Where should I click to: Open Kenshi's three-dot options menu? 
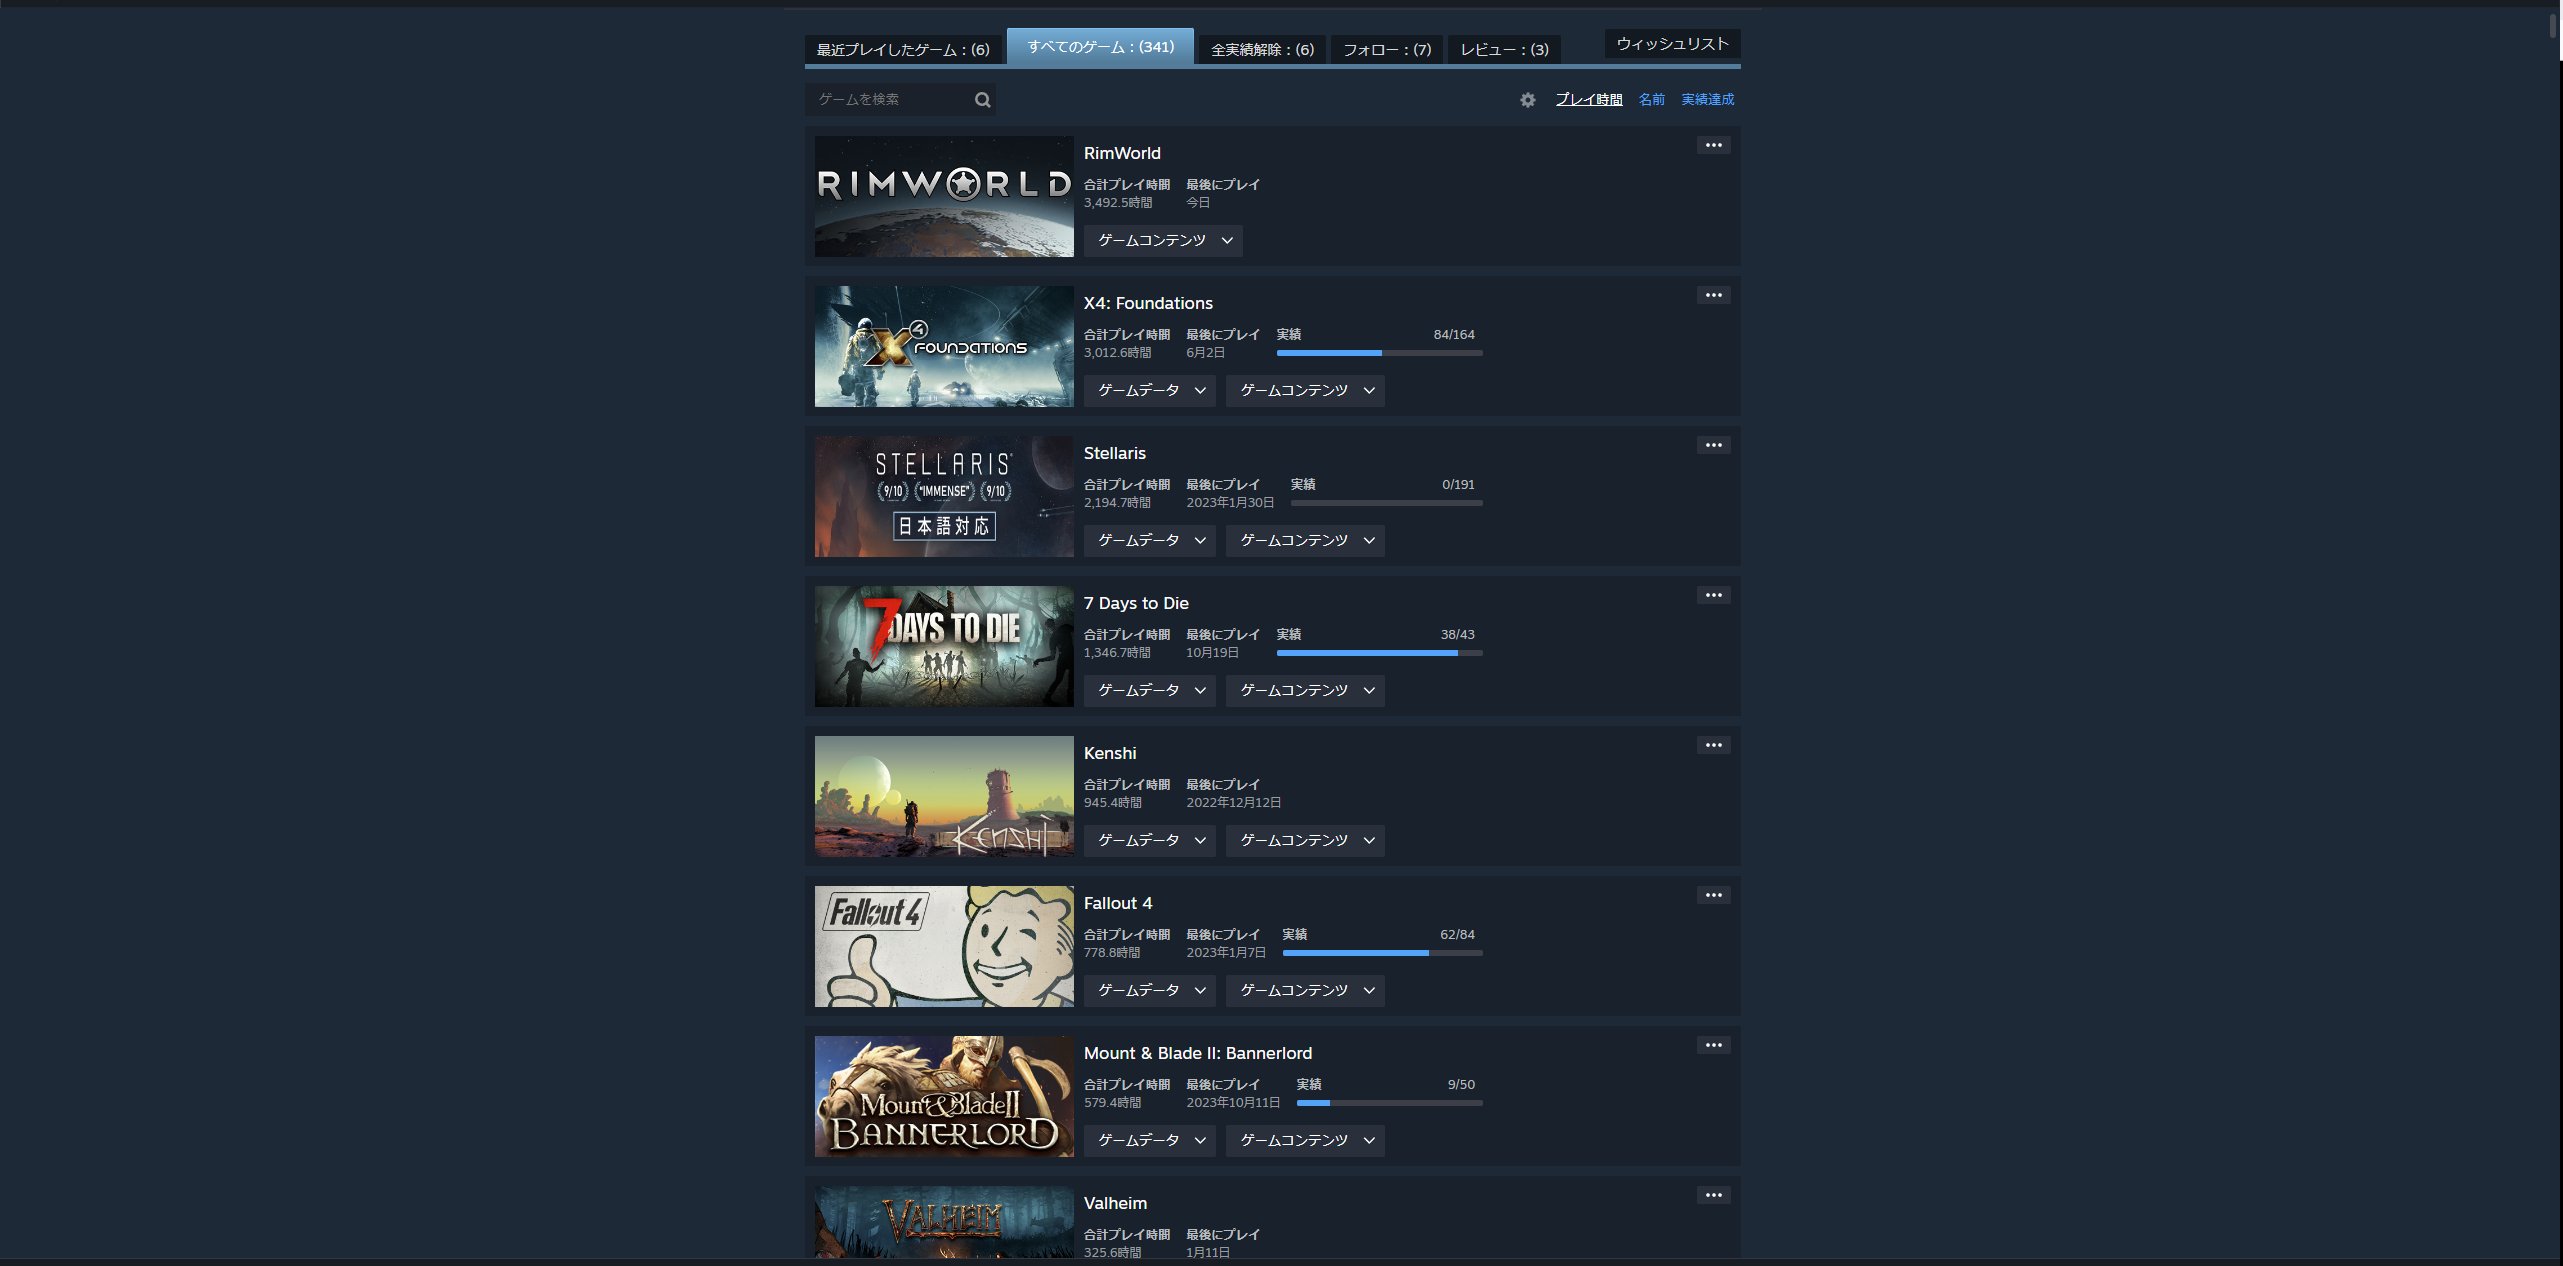1713,746
